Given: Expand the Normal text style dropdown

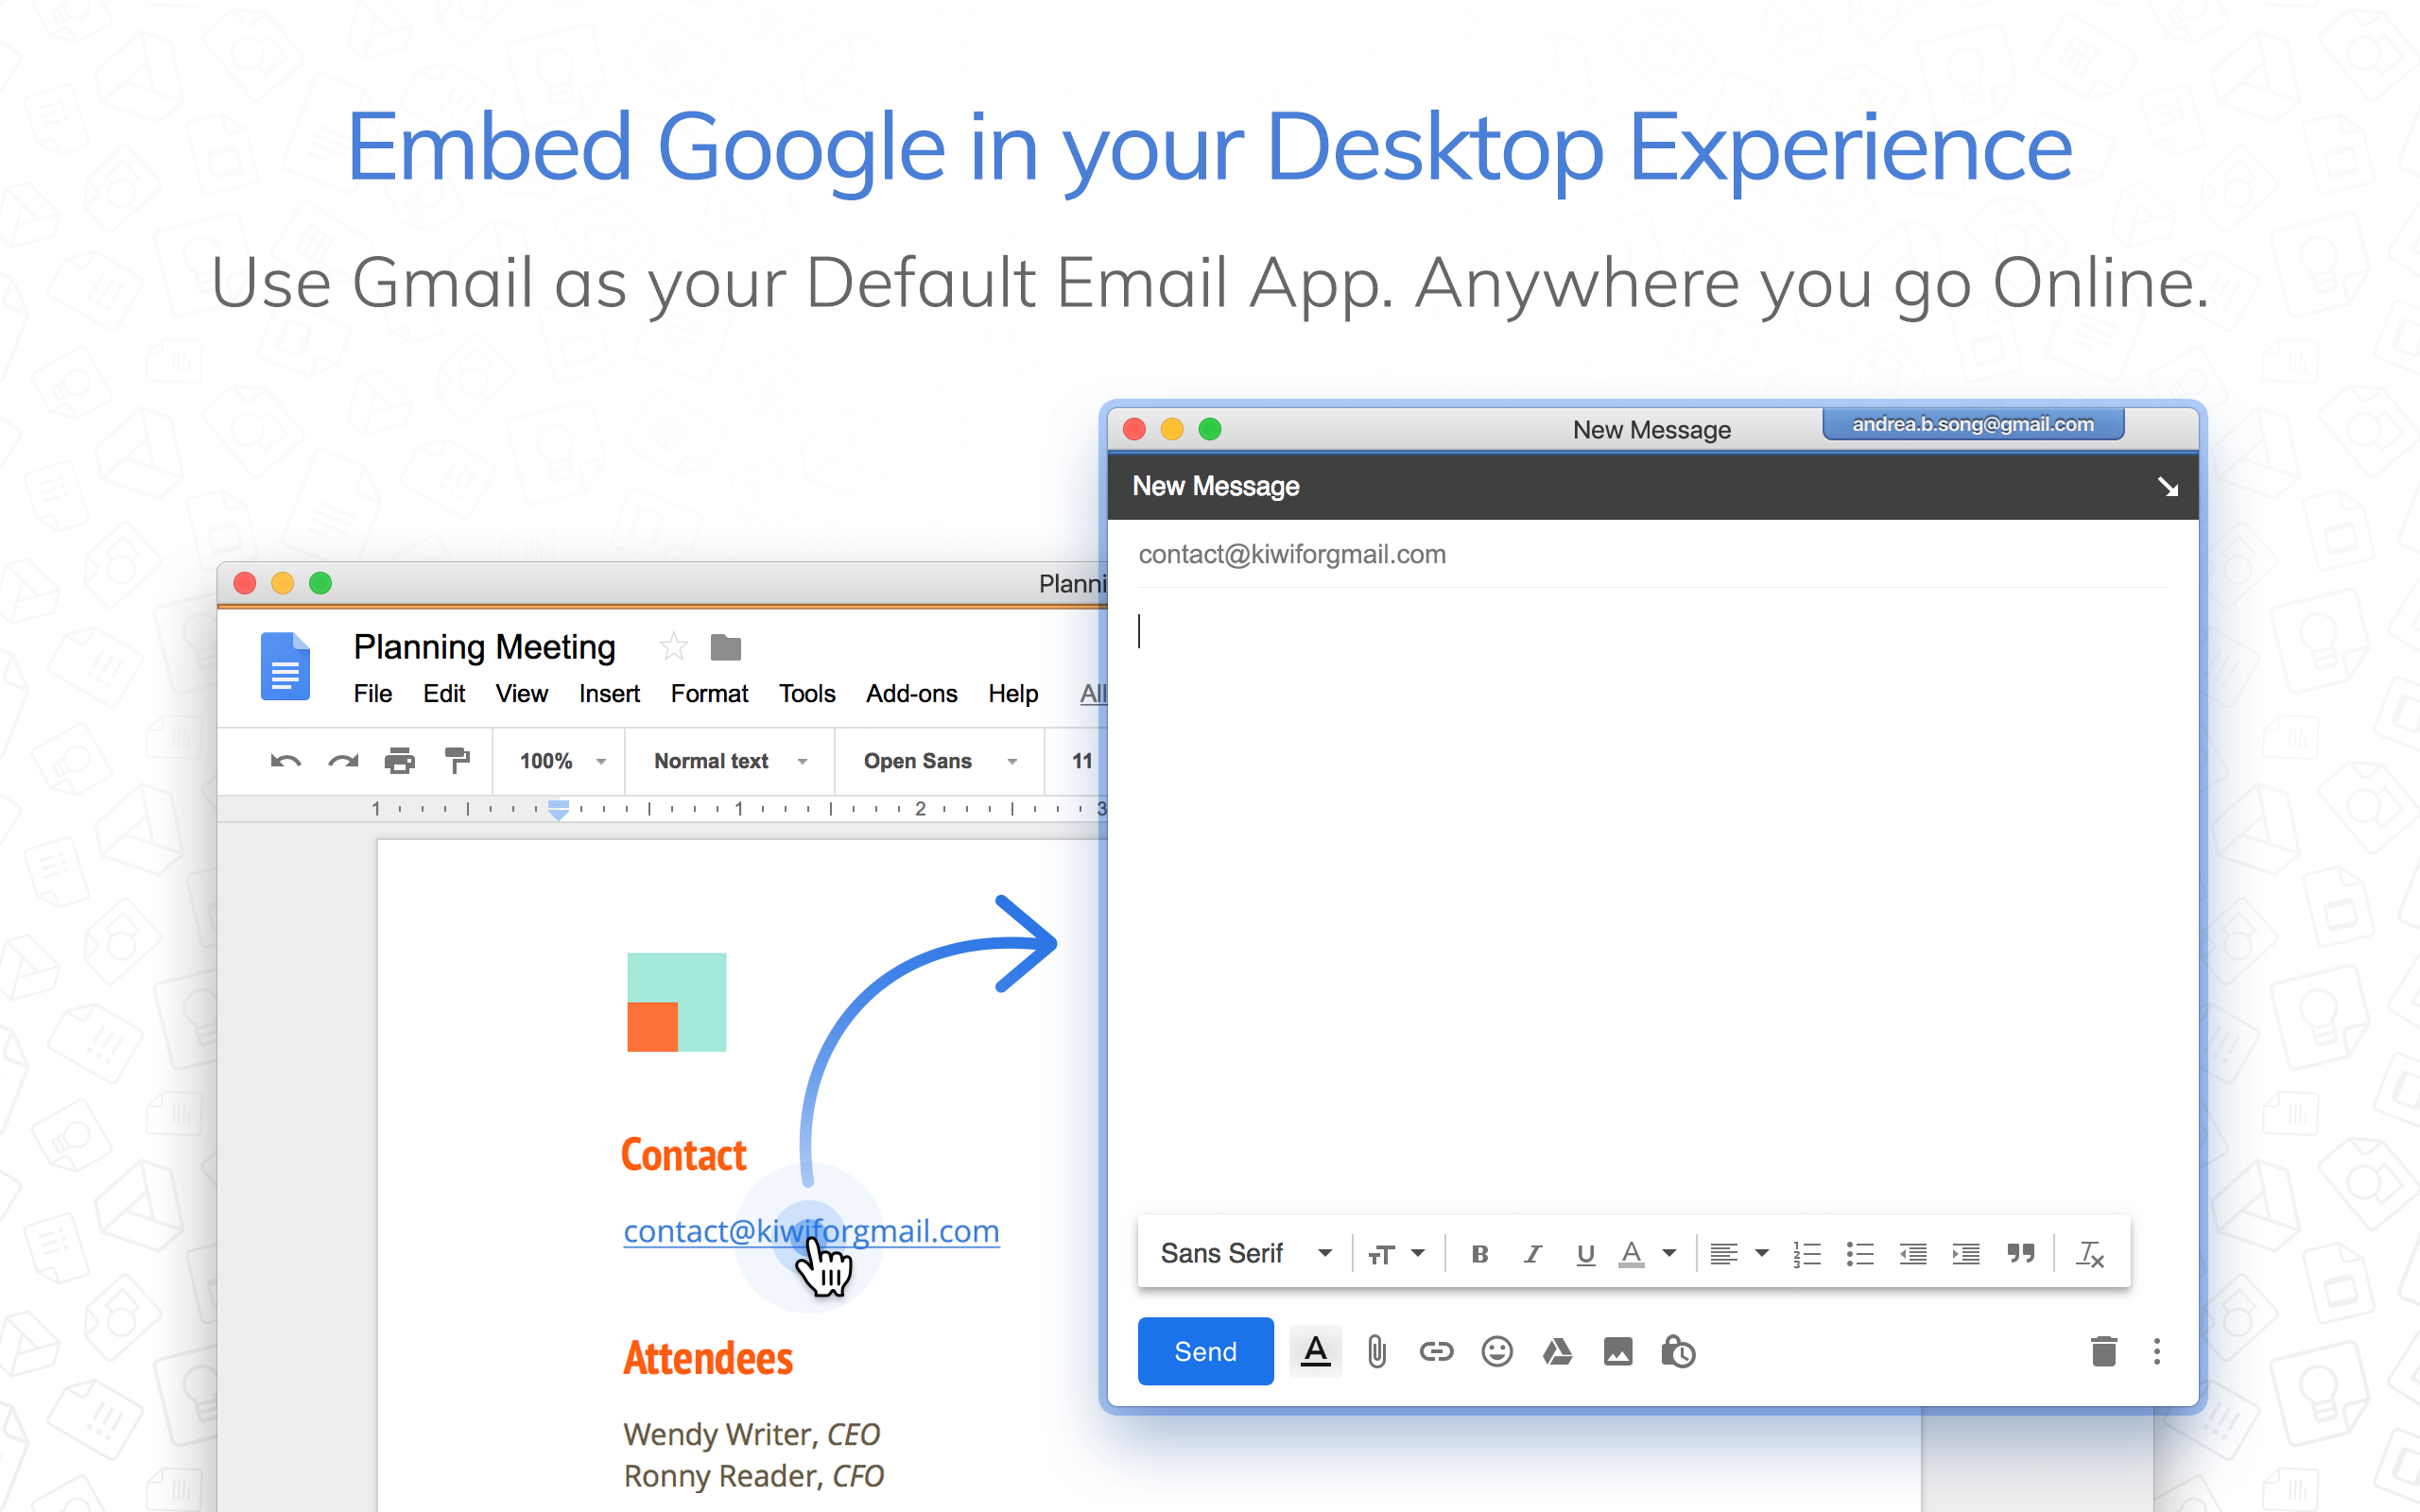Looking at the screenshot, I should [x=730, y=761].
